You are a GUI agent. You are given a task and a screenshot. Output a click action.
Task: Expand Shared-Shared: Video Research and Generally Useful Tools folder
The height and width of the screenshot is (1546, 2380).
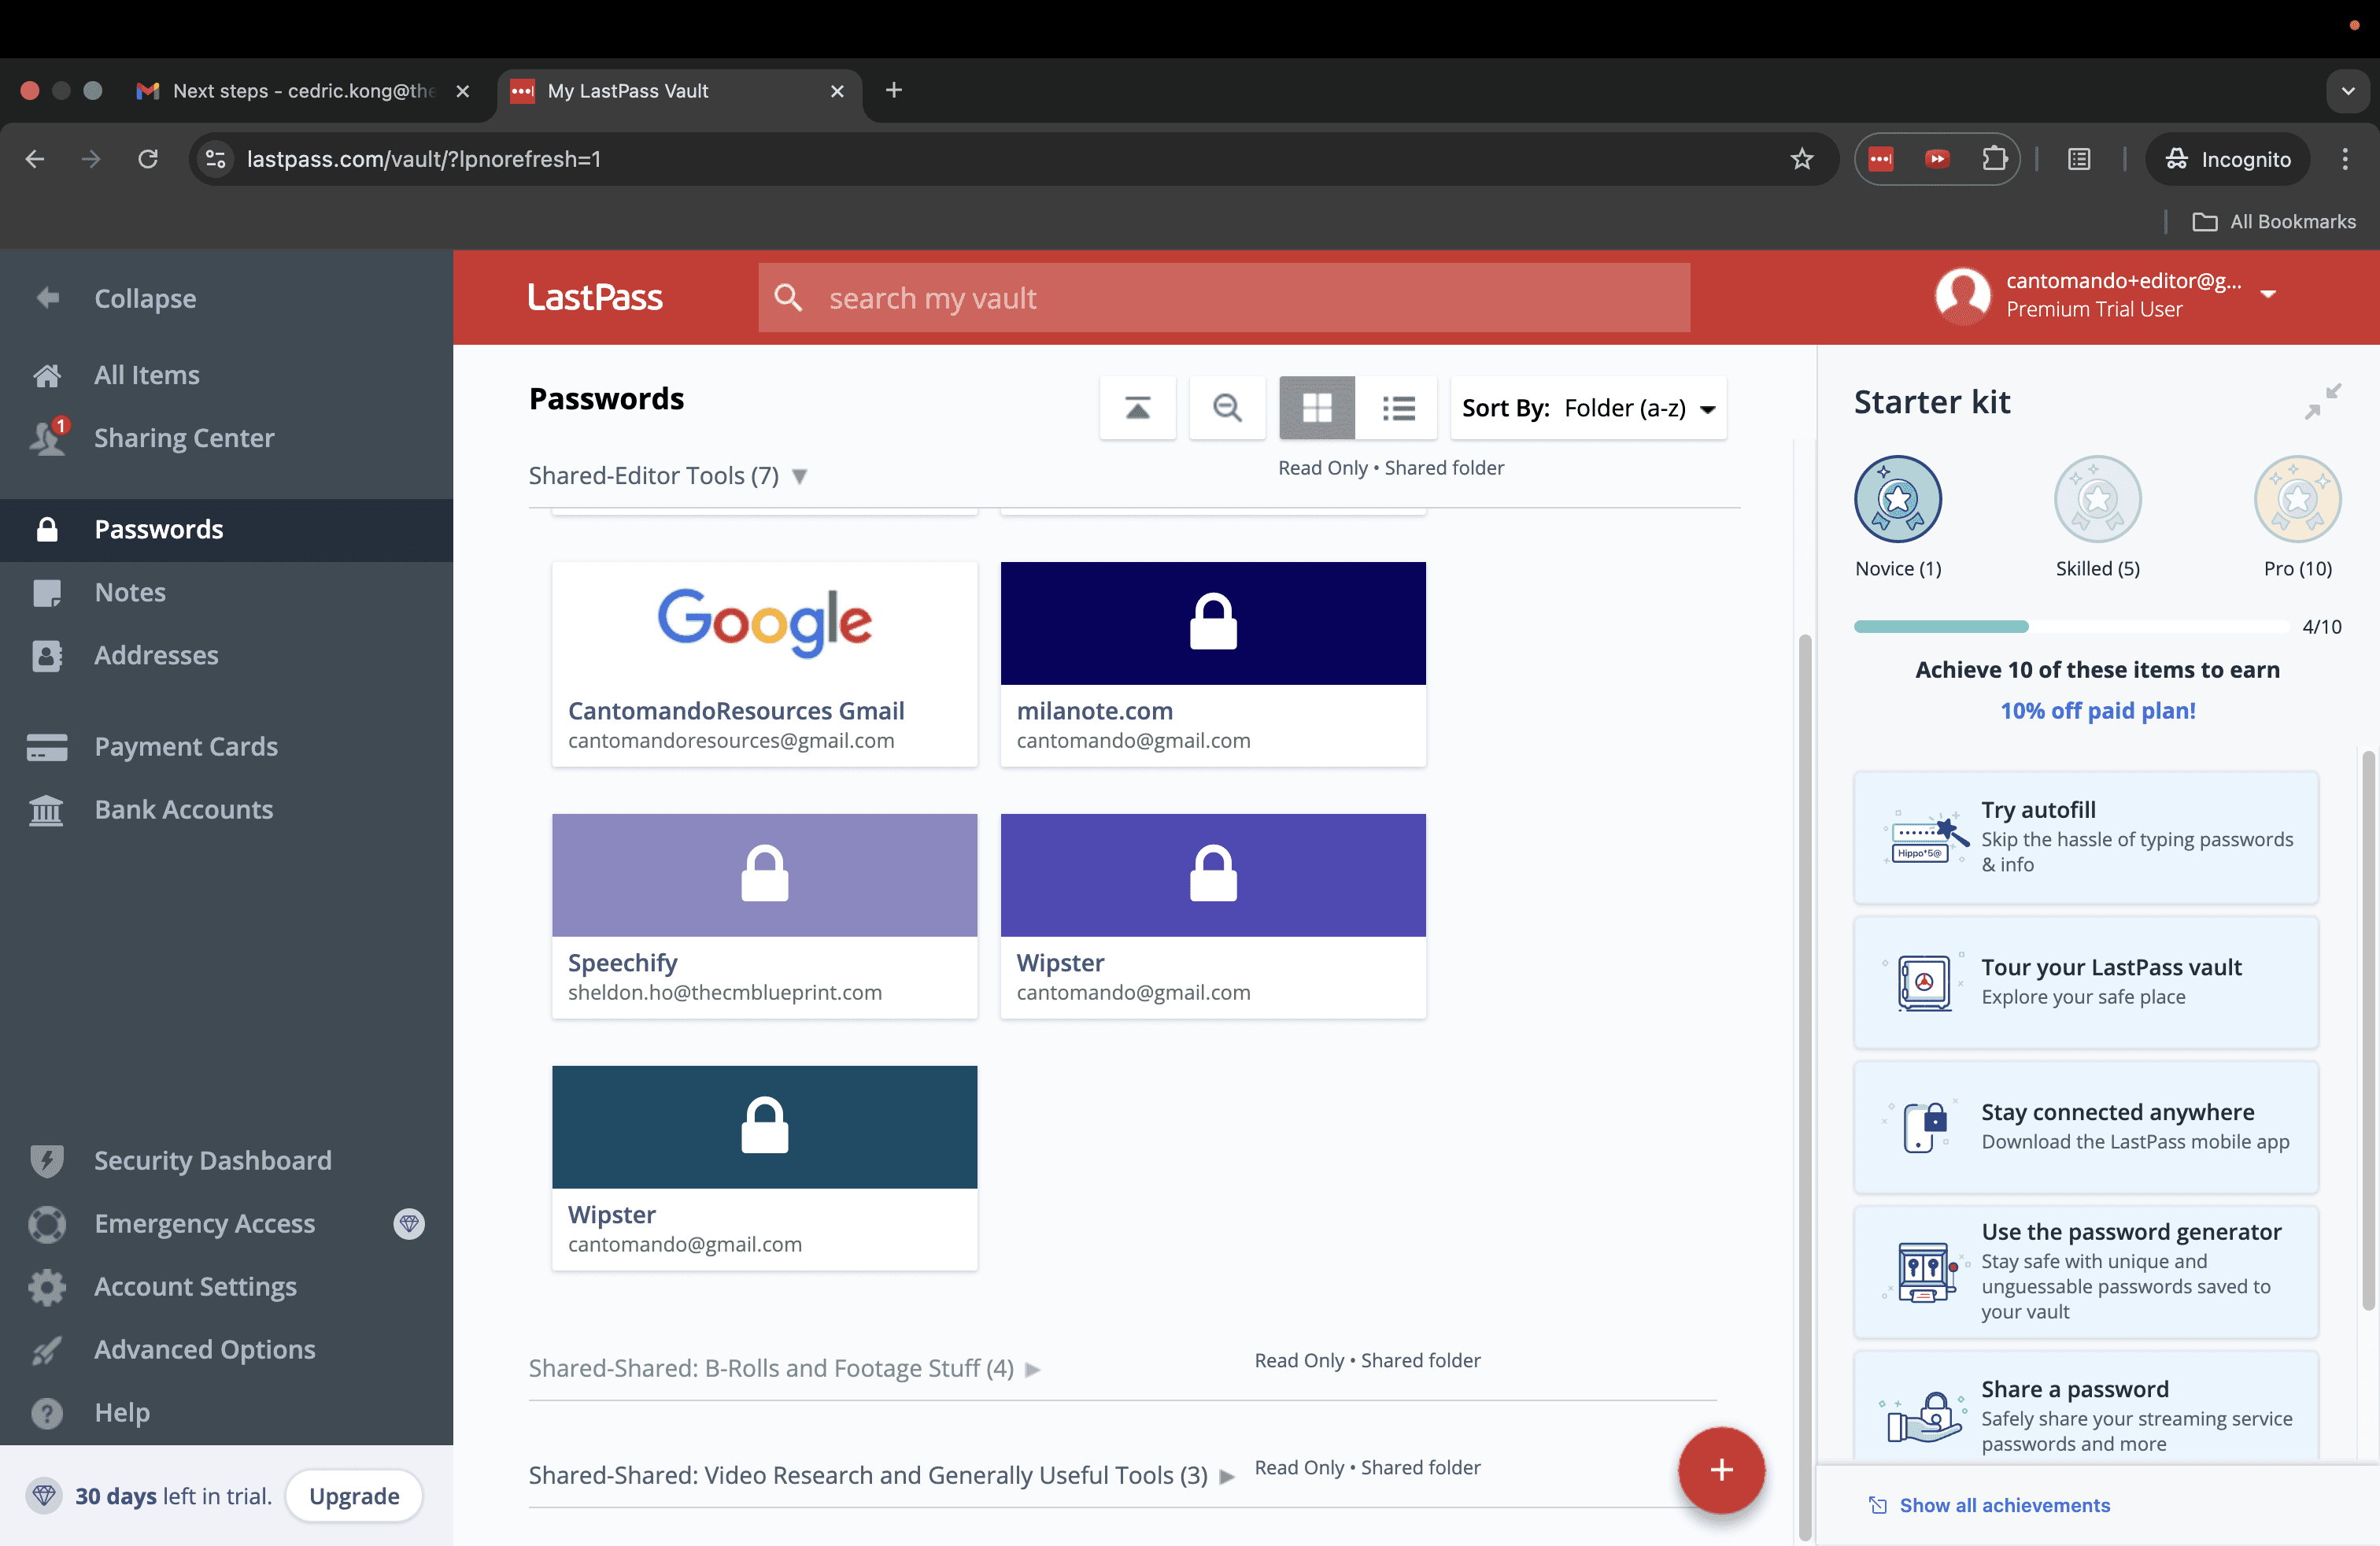click(x=1227, y=1476)
